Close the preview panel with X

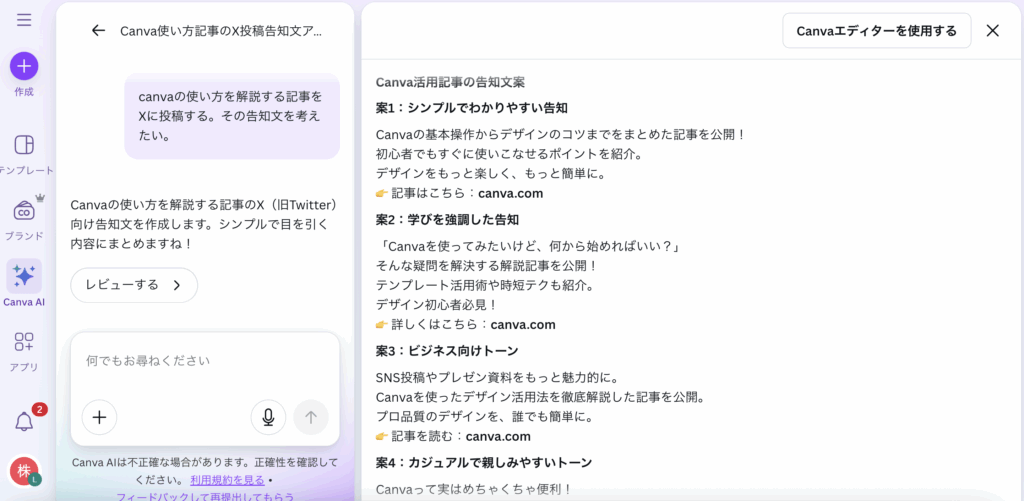coord(992,31)
